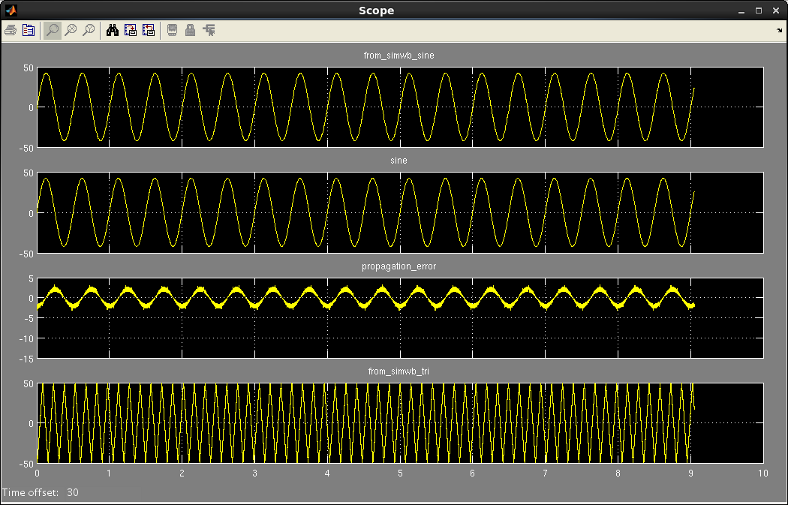Click the Print icon in the toolbar
Screen dimensions: 788x505
[x=11, y=31]
